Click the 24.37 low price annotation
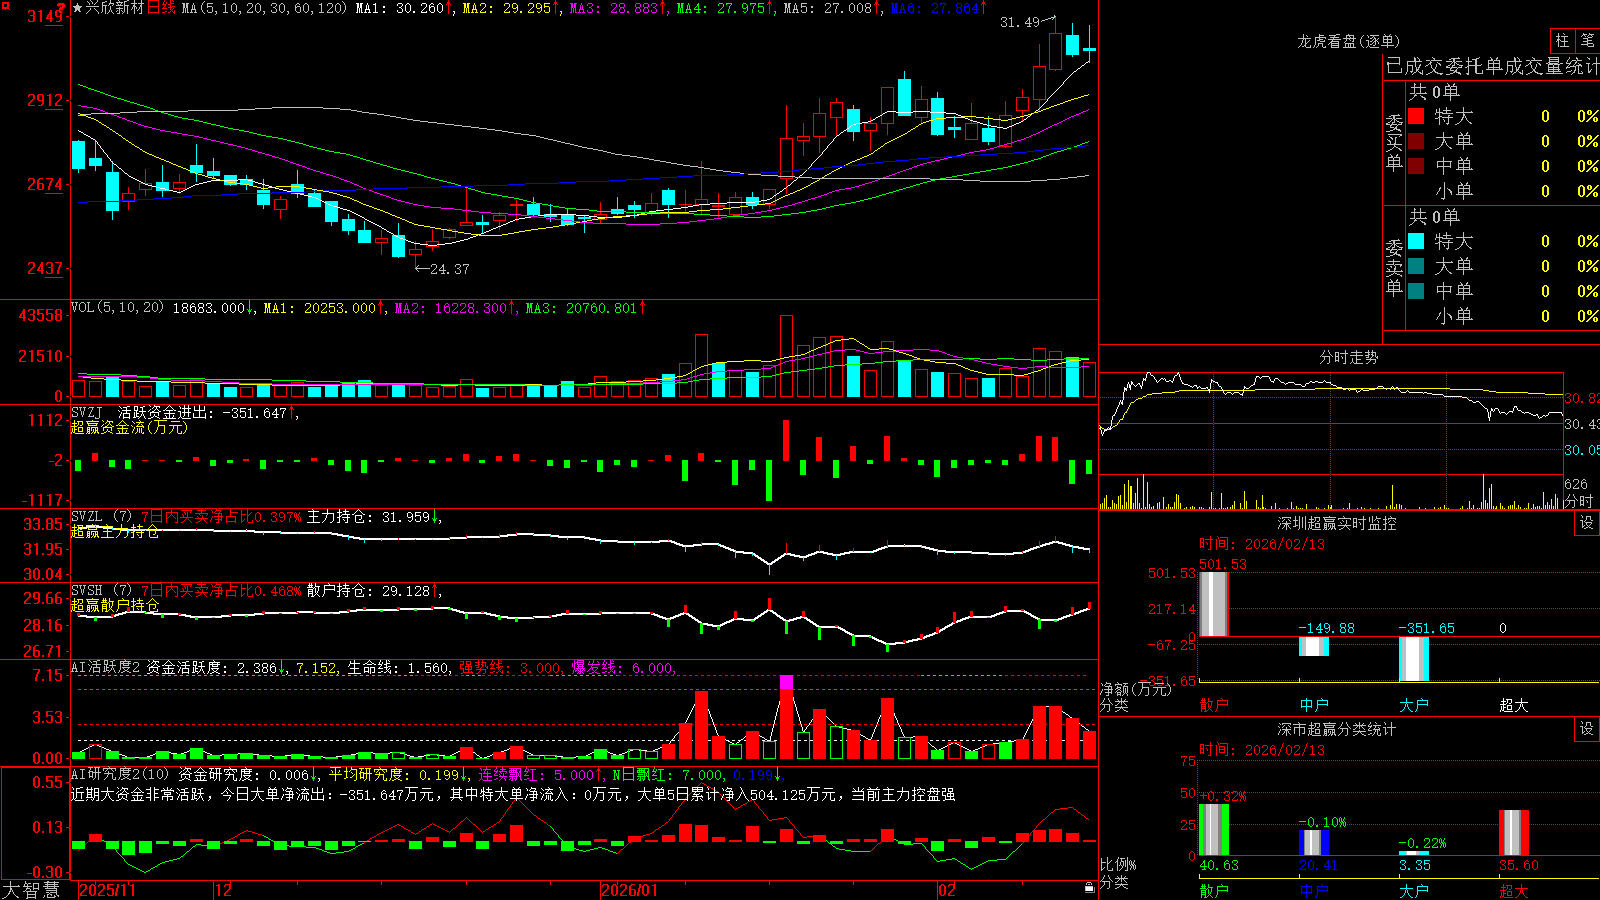The height and width of the screenshot is (900, 1600). tap(449, 269)
